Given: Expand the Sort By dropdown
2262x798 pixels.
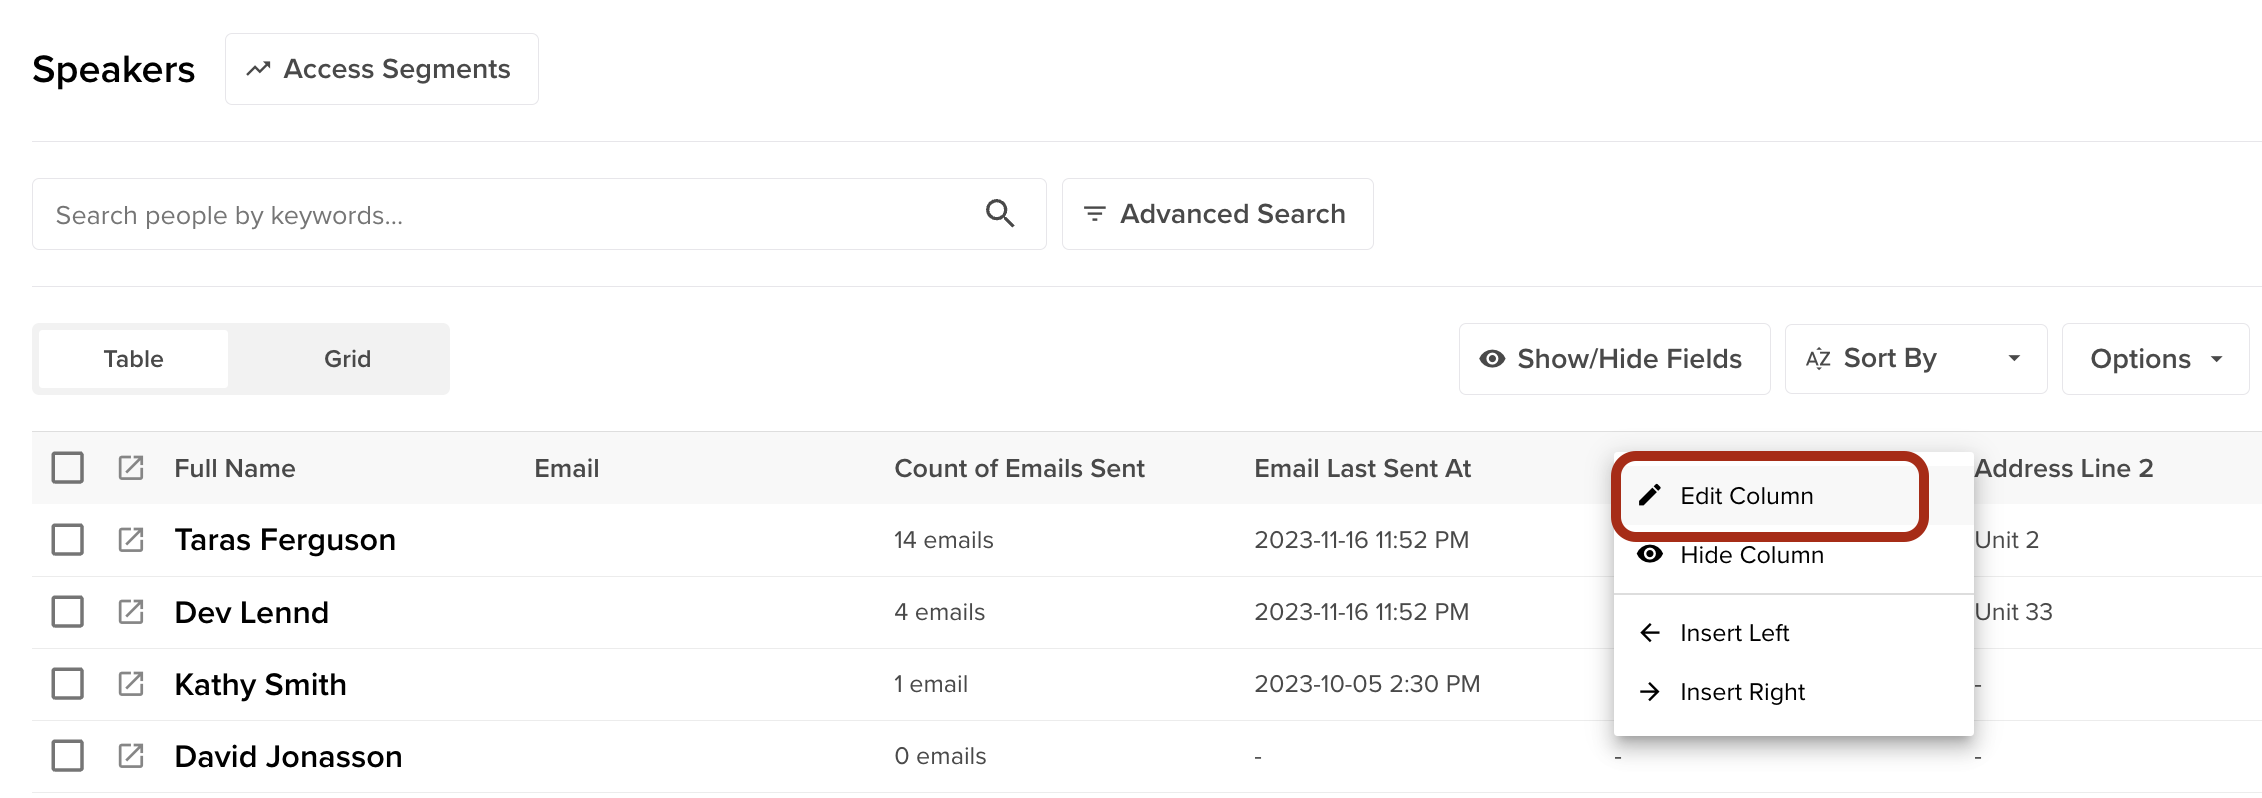Looking at the screenshot, I should [x=1915, y=359].
